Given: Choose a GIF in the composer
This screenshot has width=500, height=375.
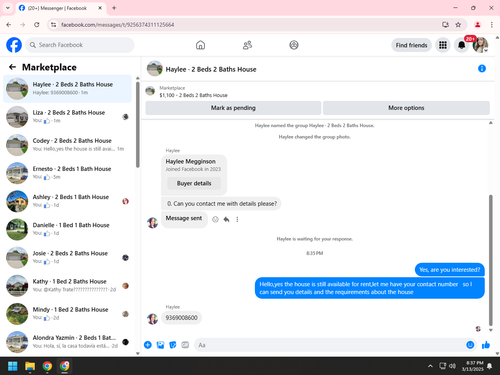Looking at the screenshot, I should pyautogui.click(x=185, y=345).
